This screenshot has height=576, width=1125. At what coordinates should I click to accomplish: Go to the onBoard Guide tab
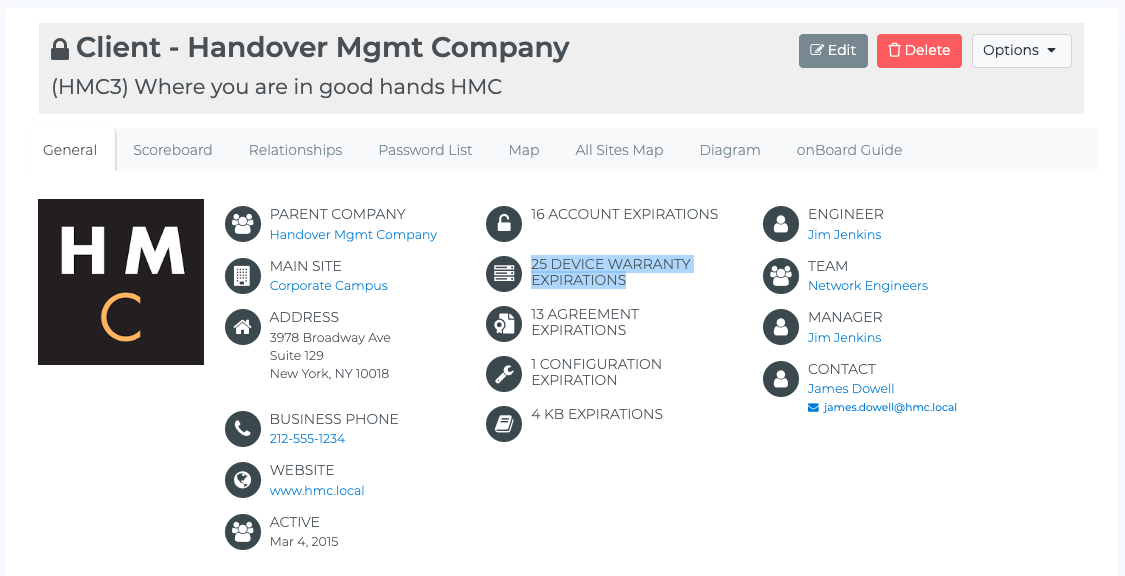click(x=849, y=150)
